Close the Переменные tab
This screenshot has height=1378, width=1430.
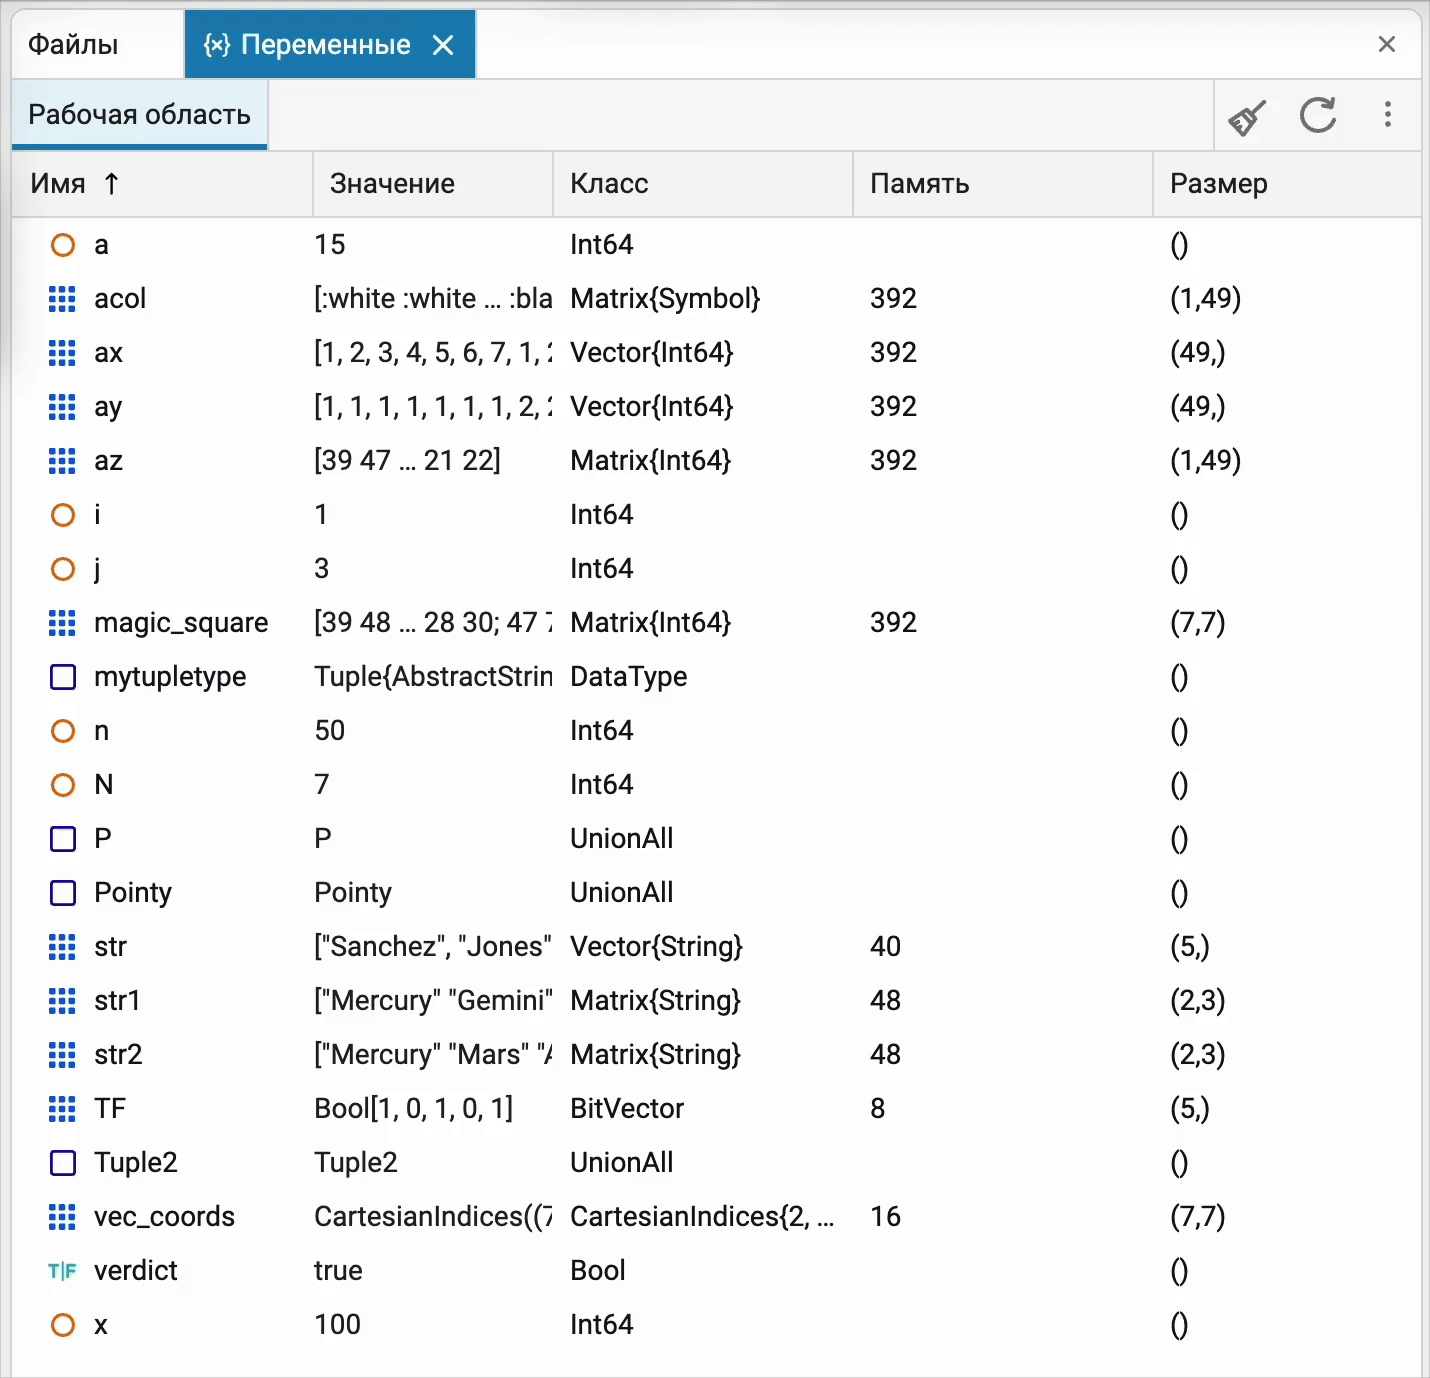pos(443,45)
